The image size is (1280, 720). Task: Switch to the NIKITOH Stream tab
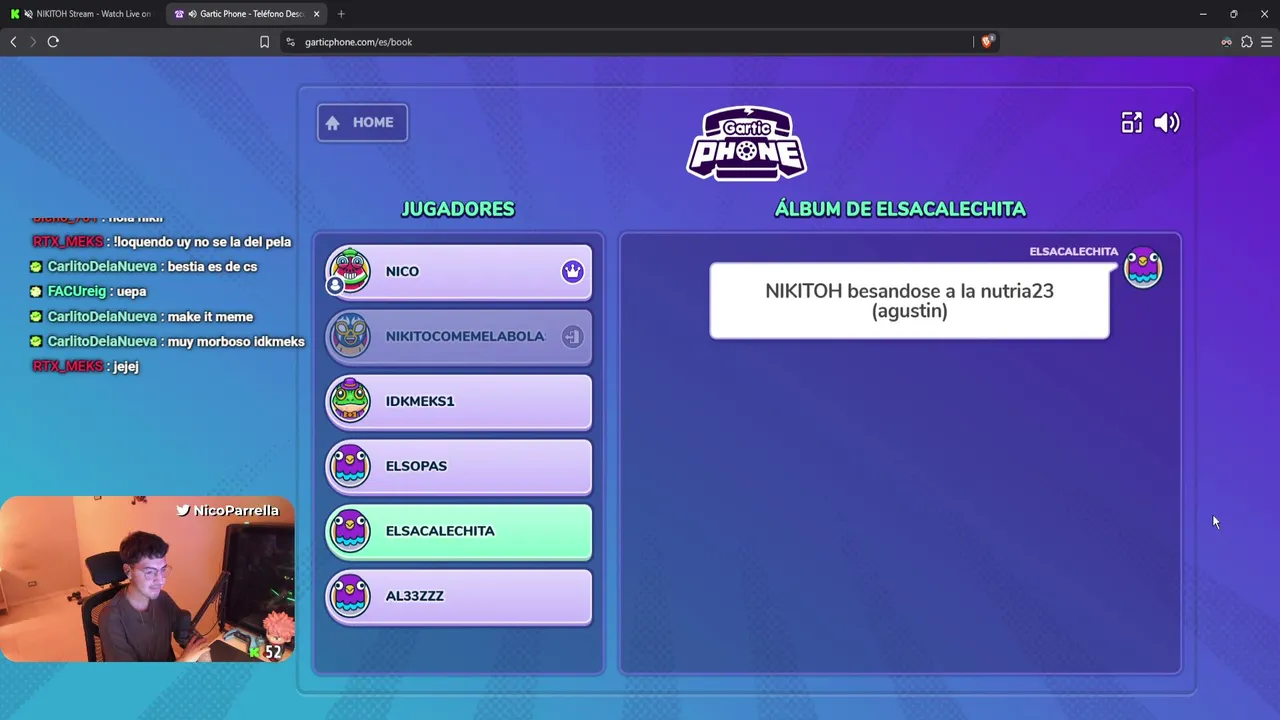(82, 14)
